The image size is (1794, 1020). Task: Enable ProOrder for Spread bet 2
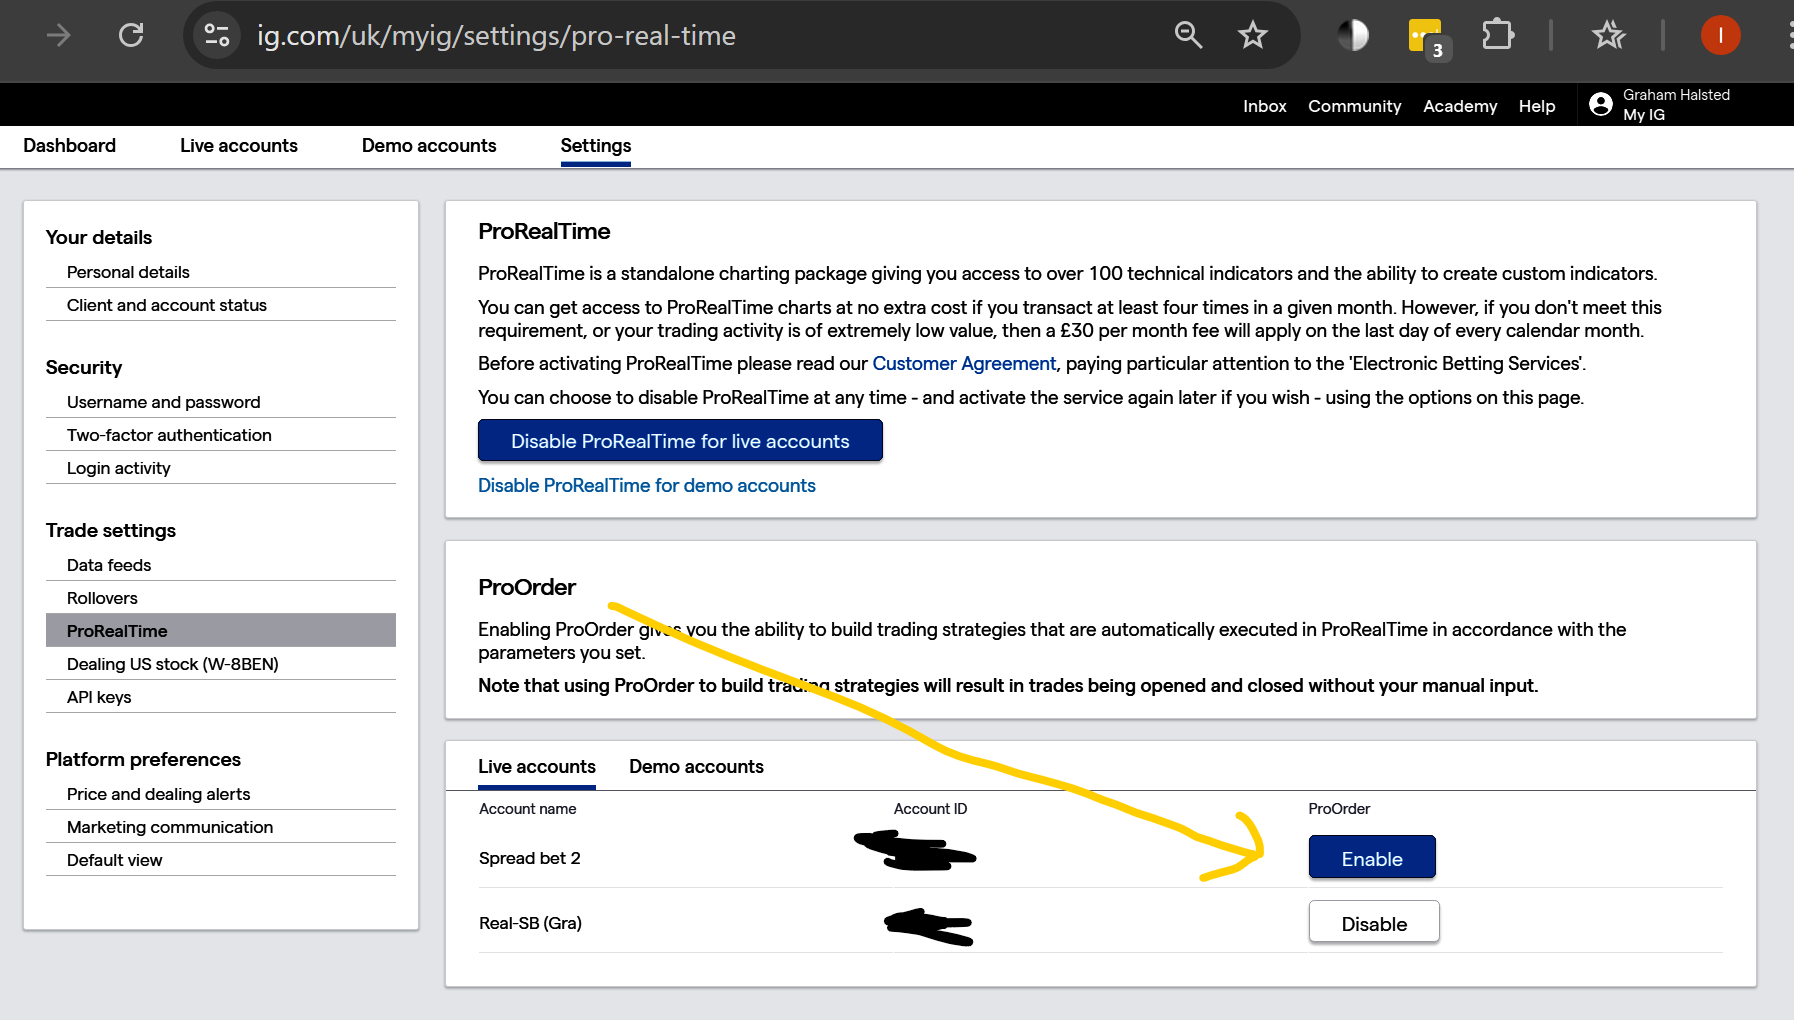tap(1372, 858)
